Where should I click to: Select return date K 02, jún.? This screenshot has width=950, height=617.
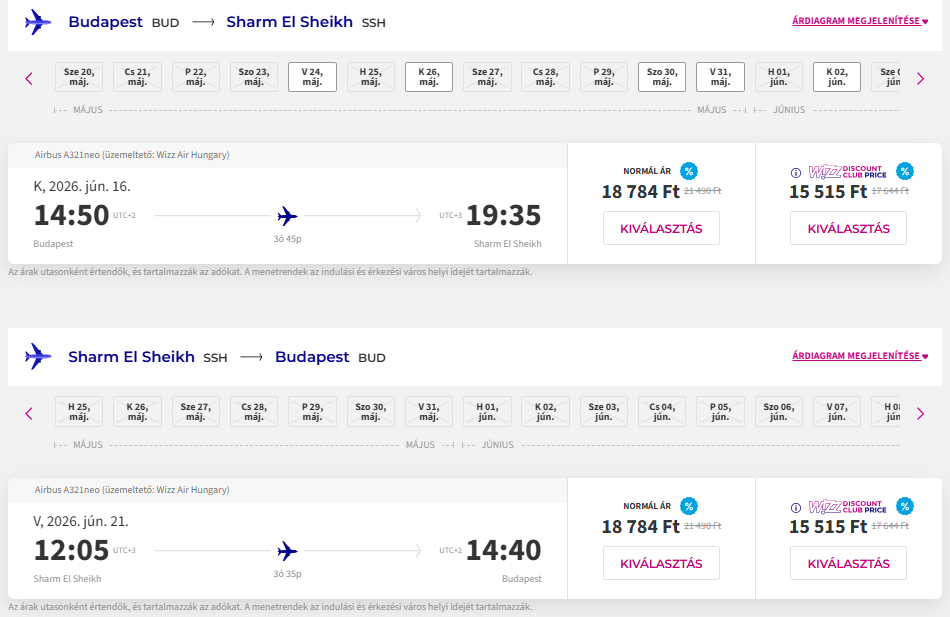545,412
